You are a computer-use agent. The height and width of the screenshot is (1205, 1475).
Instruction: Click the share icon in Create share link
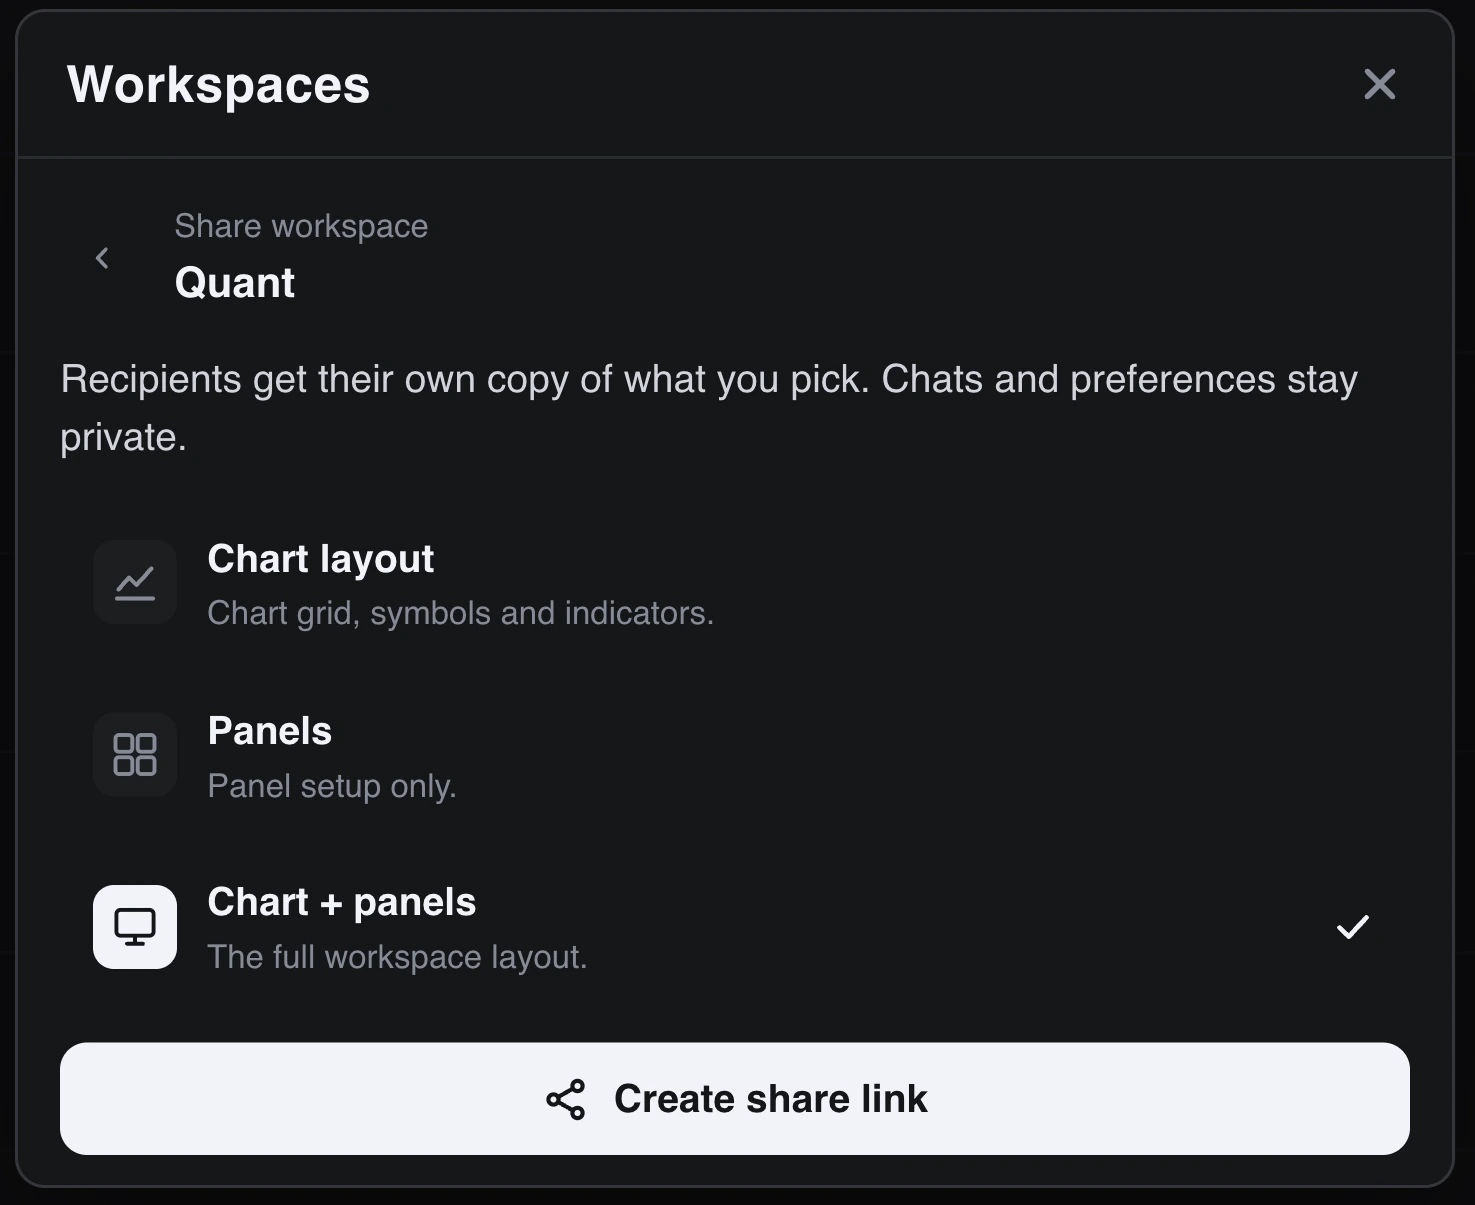pos(566,1099)
